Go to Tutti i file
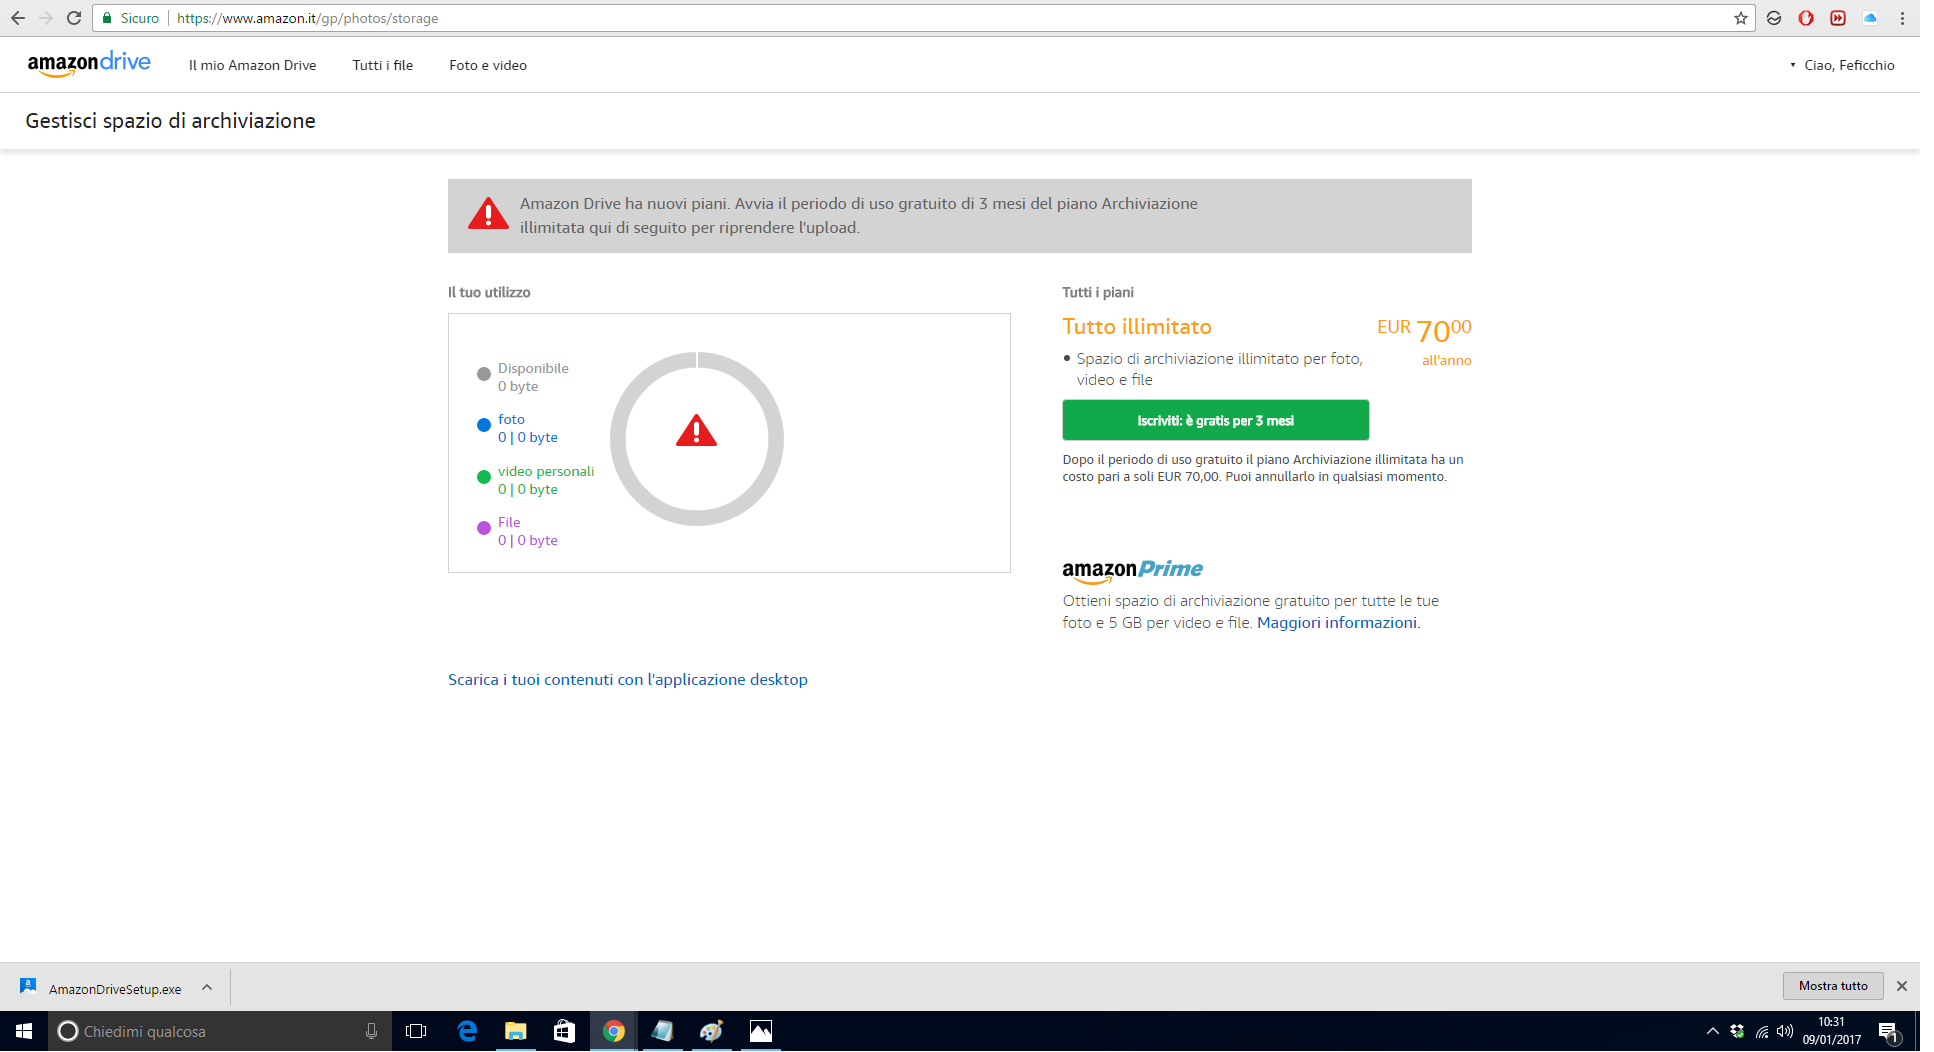The image size is (1934, 1052). (382, 65)
